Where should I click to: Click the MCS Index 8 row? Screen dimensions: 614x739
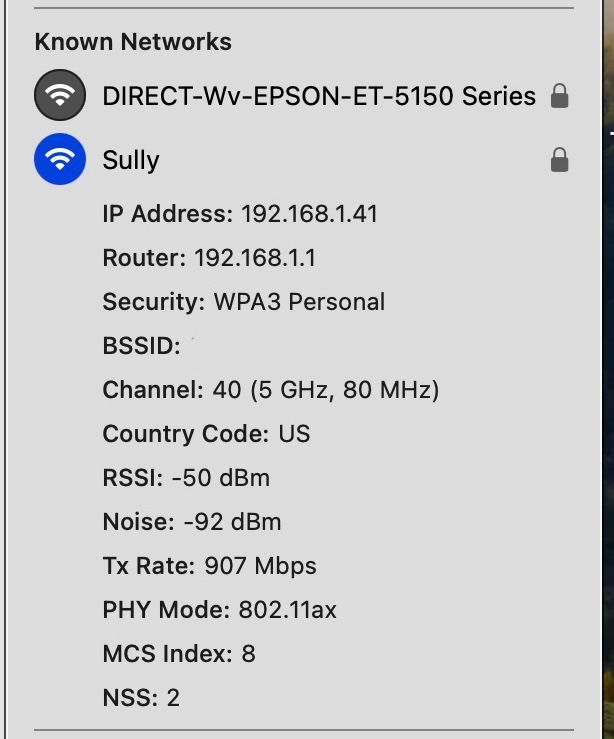179,654
